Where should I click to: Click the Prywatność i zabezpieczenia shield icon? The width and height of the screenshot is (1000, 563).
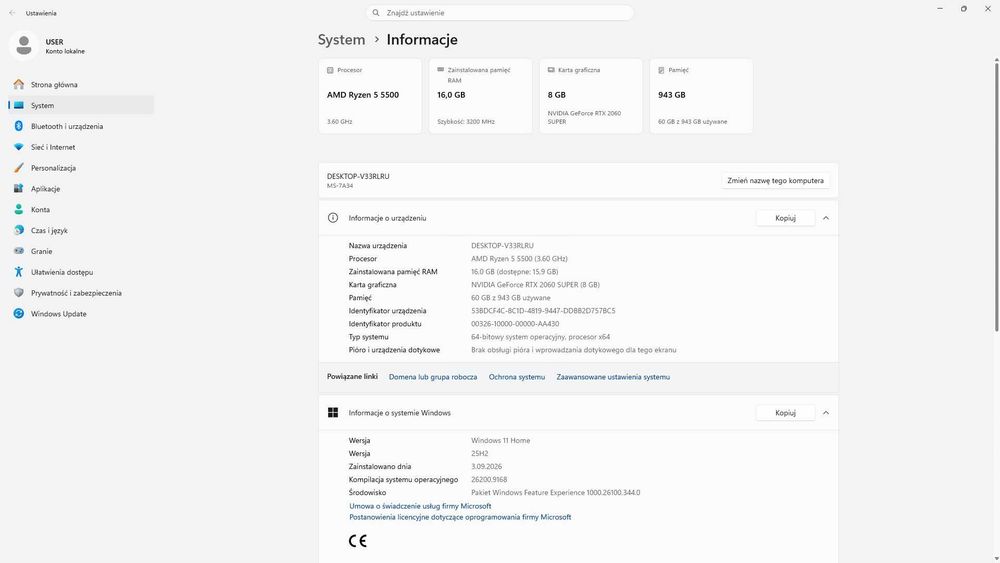(18, 293)
